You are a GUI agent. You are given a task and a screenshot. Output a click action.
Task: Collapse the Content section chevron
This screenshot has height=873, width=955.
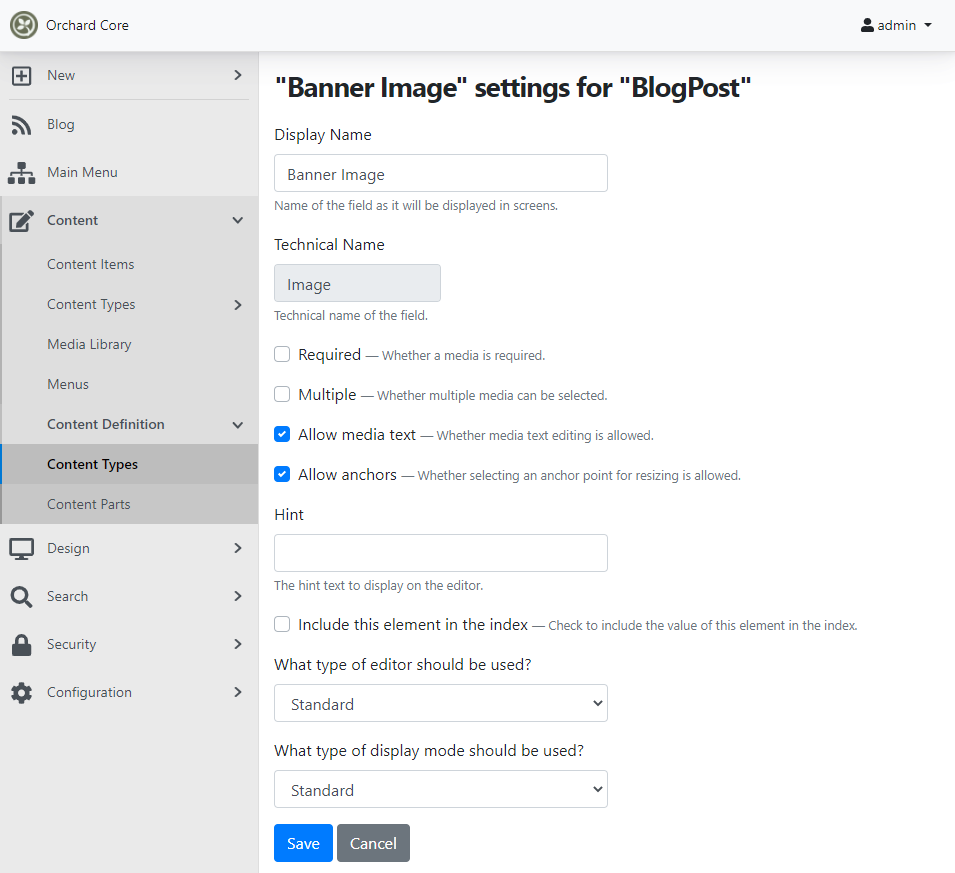click(x=238, y=220)
